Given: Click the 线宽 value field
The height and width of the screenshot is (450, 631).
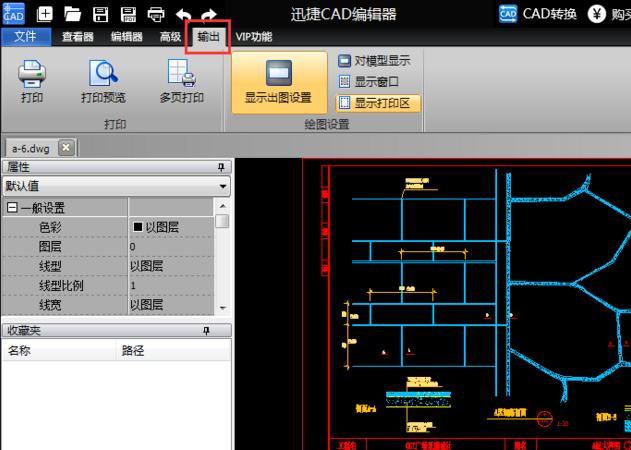Looking at the screenshot, I should coord(171,305).
